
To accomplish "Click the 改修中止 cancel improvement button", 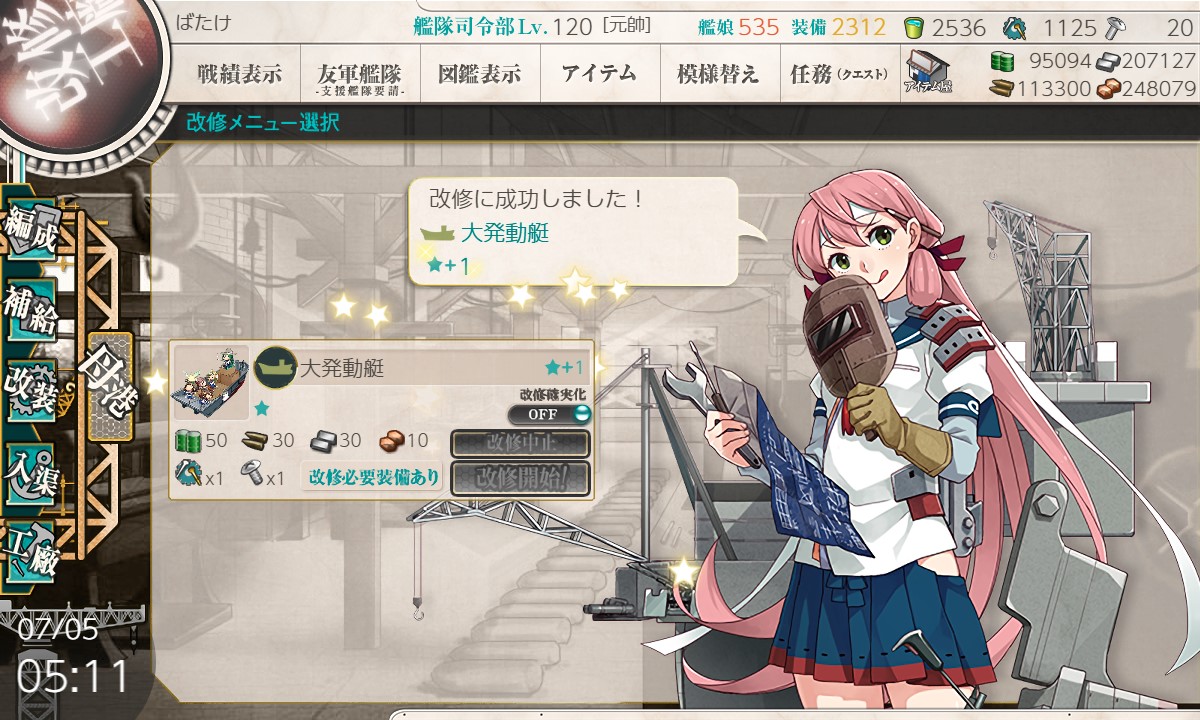I will (520, 443).
